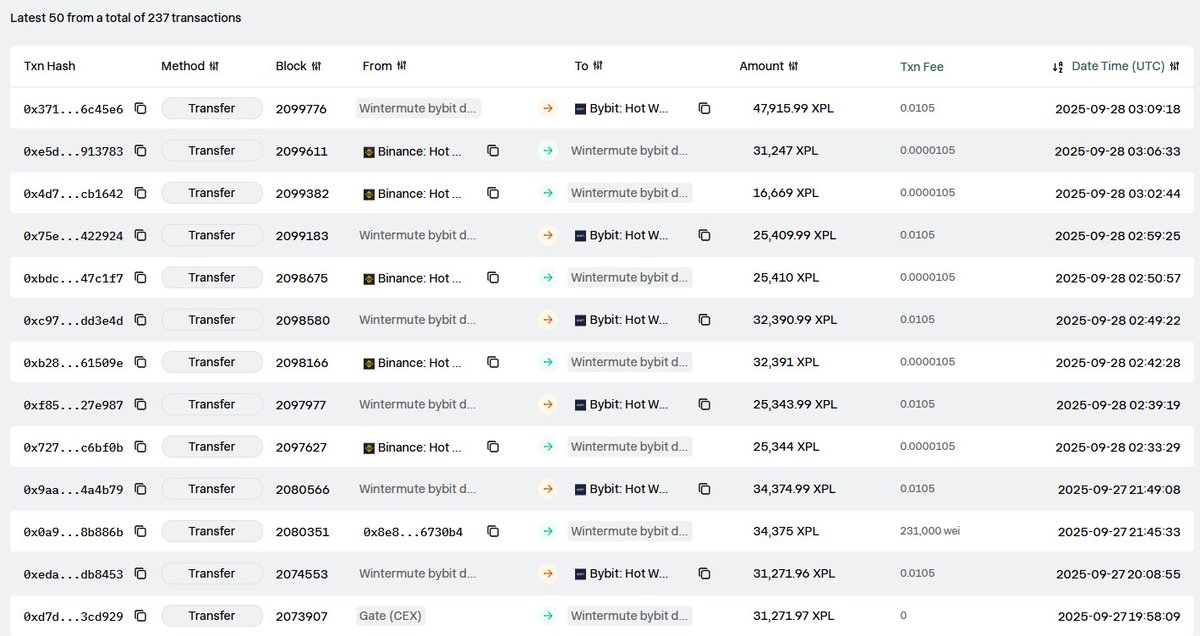The height and width of the screenshot is (636, 1200).
Task: Click outgoing arrow icon in block 2099776 row
Action: (547, 108)
